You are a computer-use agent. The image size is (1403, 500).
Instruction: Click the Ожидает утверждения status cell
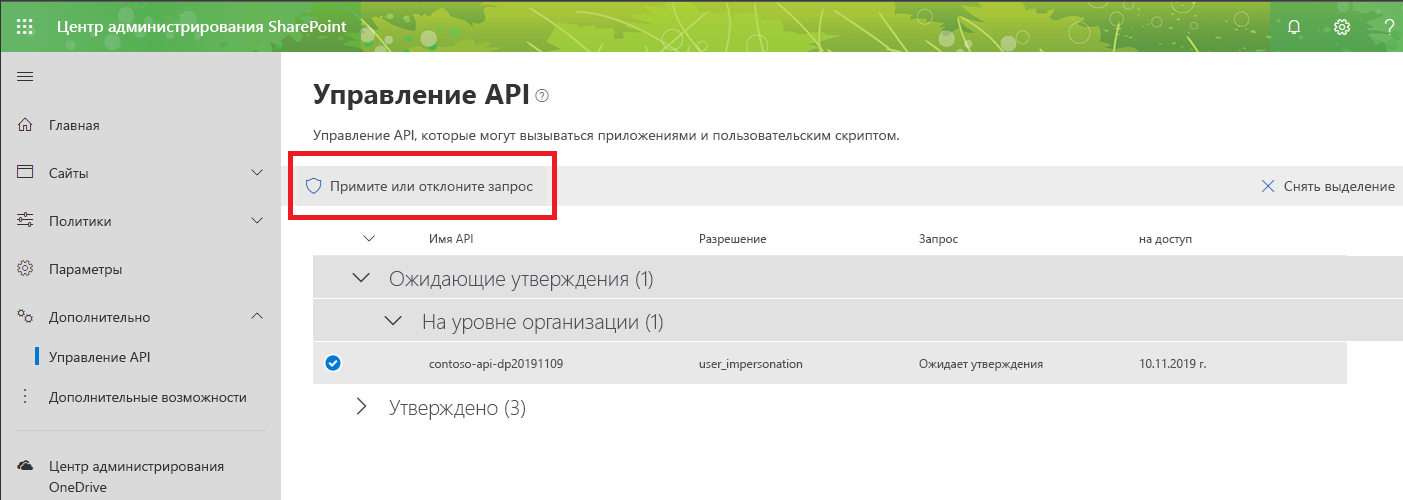point(981,364)
